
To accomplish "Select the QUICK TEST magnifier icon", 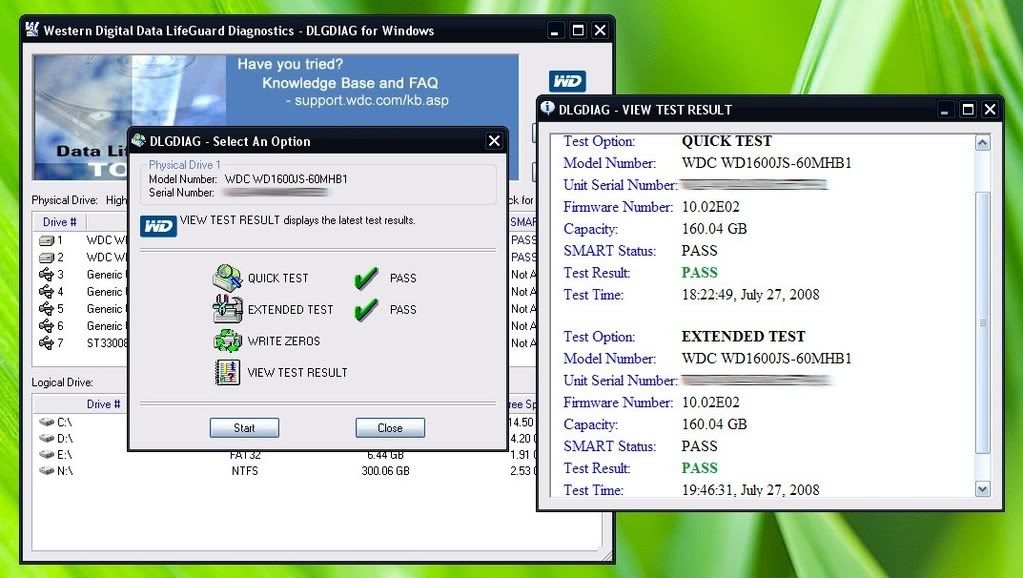I will pyautogui.click(x=227, y=278).
